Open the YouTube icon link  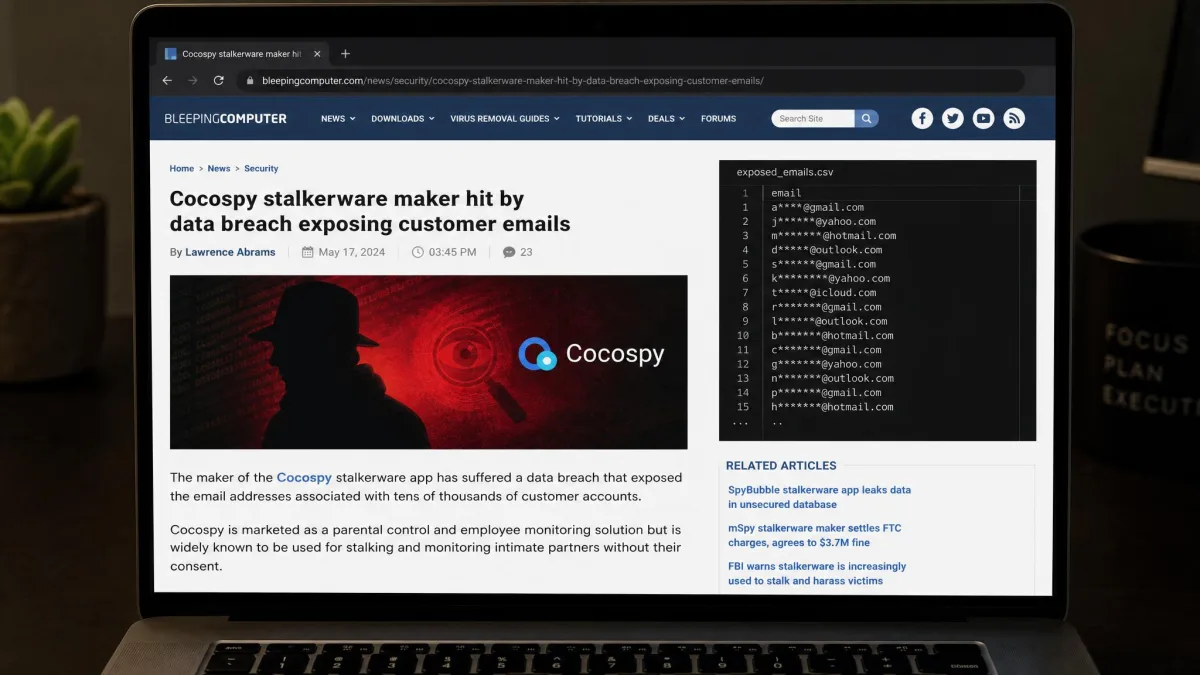tap(984, 118)
